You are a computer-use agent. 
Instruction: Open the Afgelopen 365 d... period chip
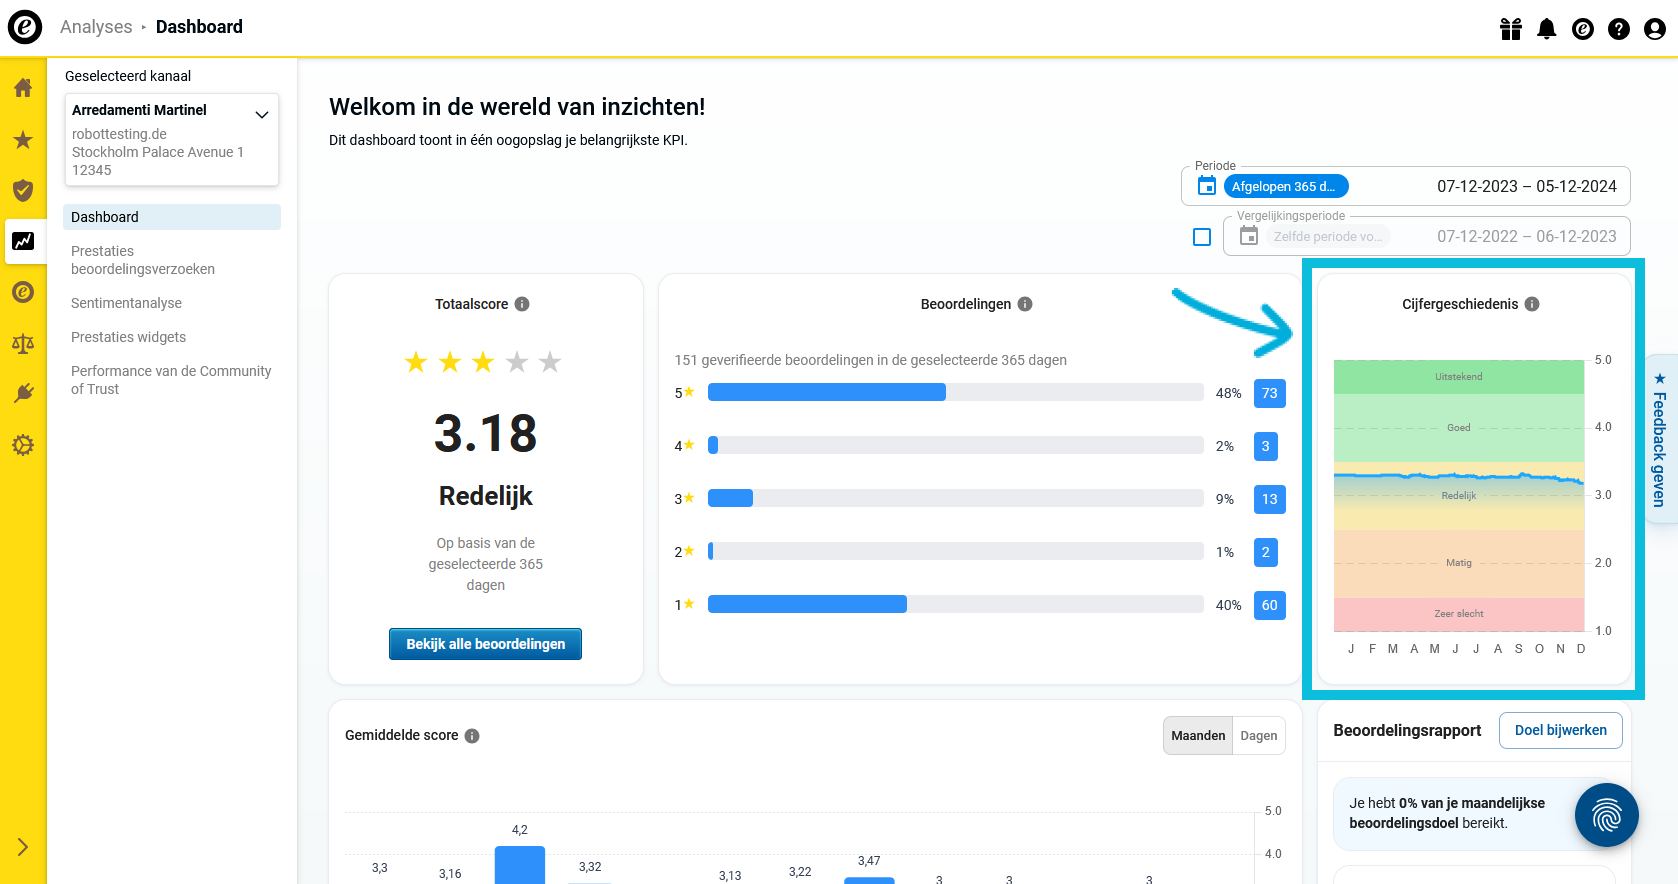click(x=1285, y=186)
